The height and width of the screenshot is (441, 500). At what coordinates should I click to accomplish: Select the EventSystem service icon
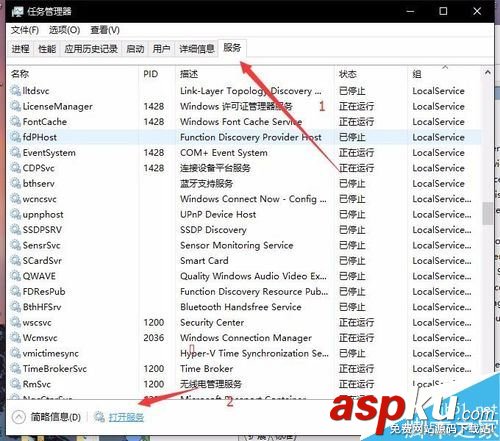[x=16, y=153]
